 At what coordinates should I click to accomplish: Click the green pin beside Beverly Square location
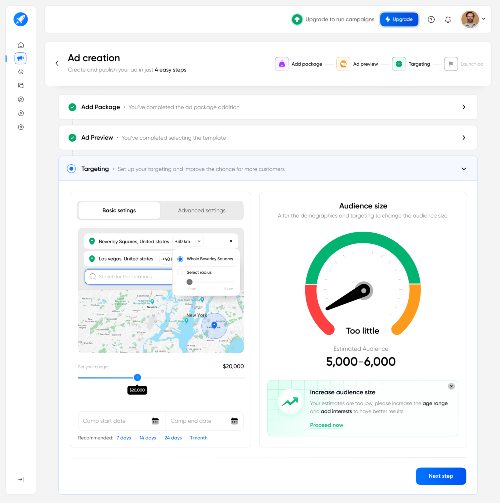point(92,241)
